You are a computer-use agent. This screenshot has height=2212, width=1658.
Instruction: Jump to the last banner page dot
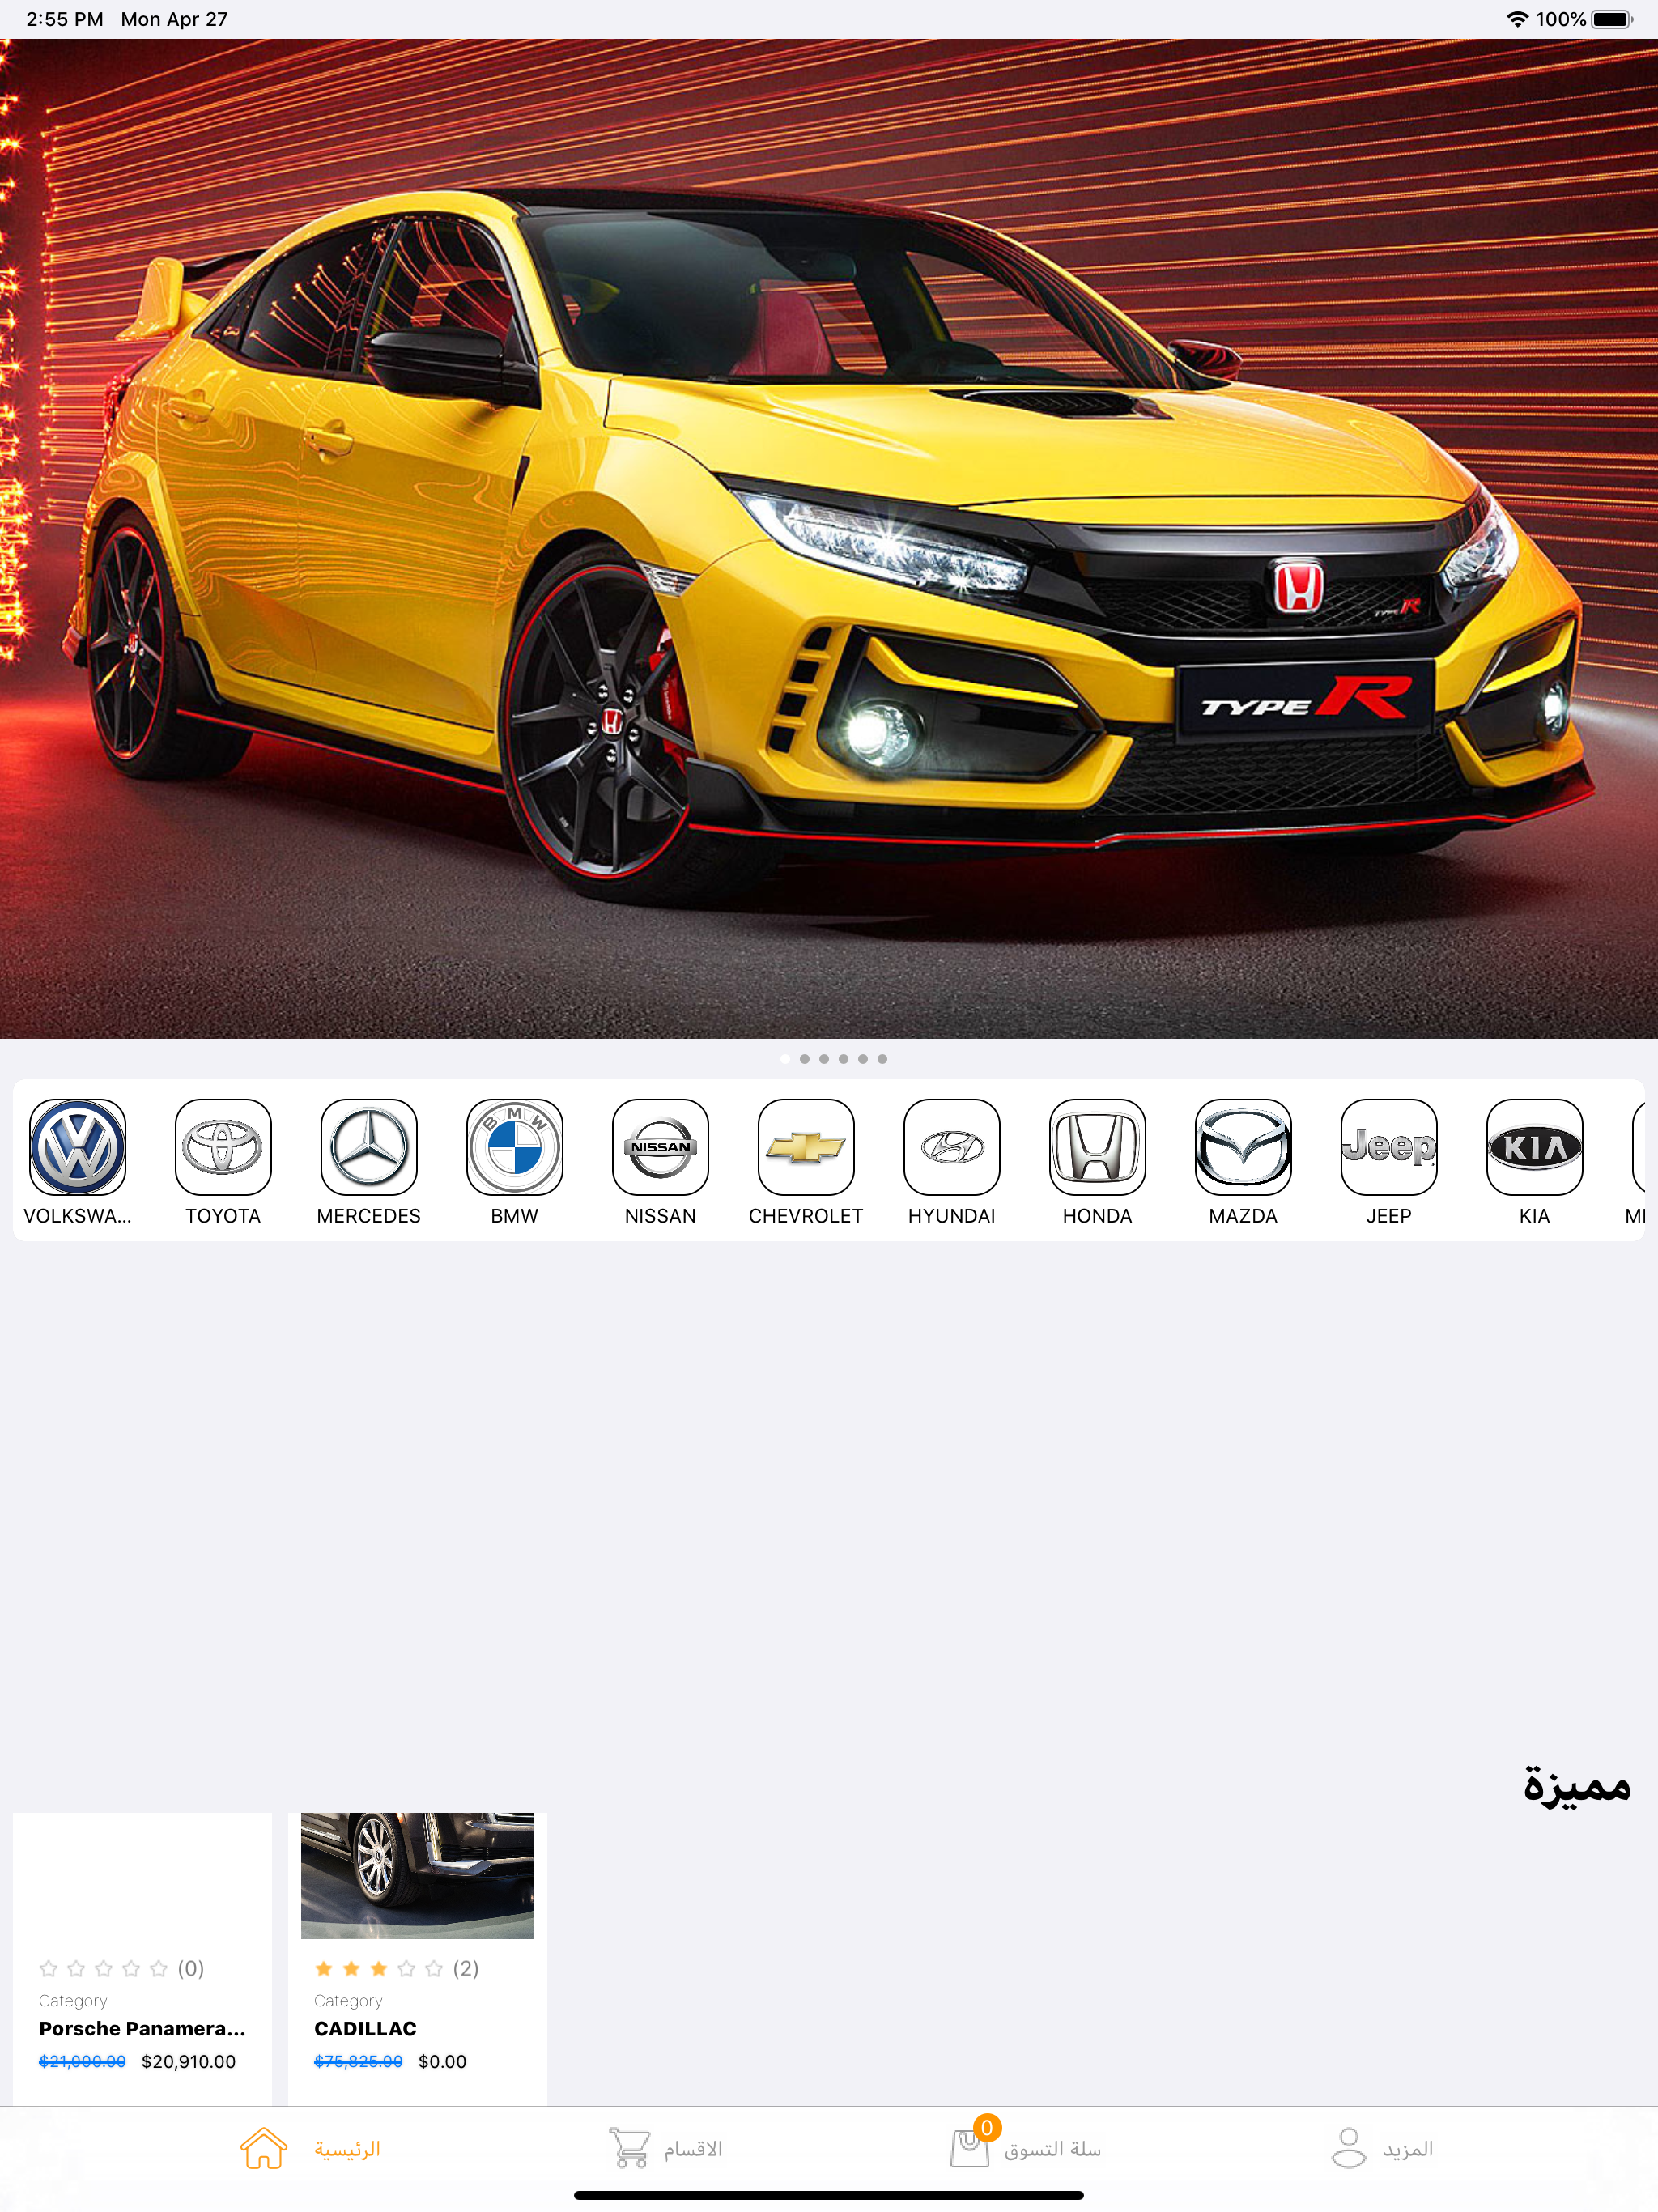[882, 1059]
